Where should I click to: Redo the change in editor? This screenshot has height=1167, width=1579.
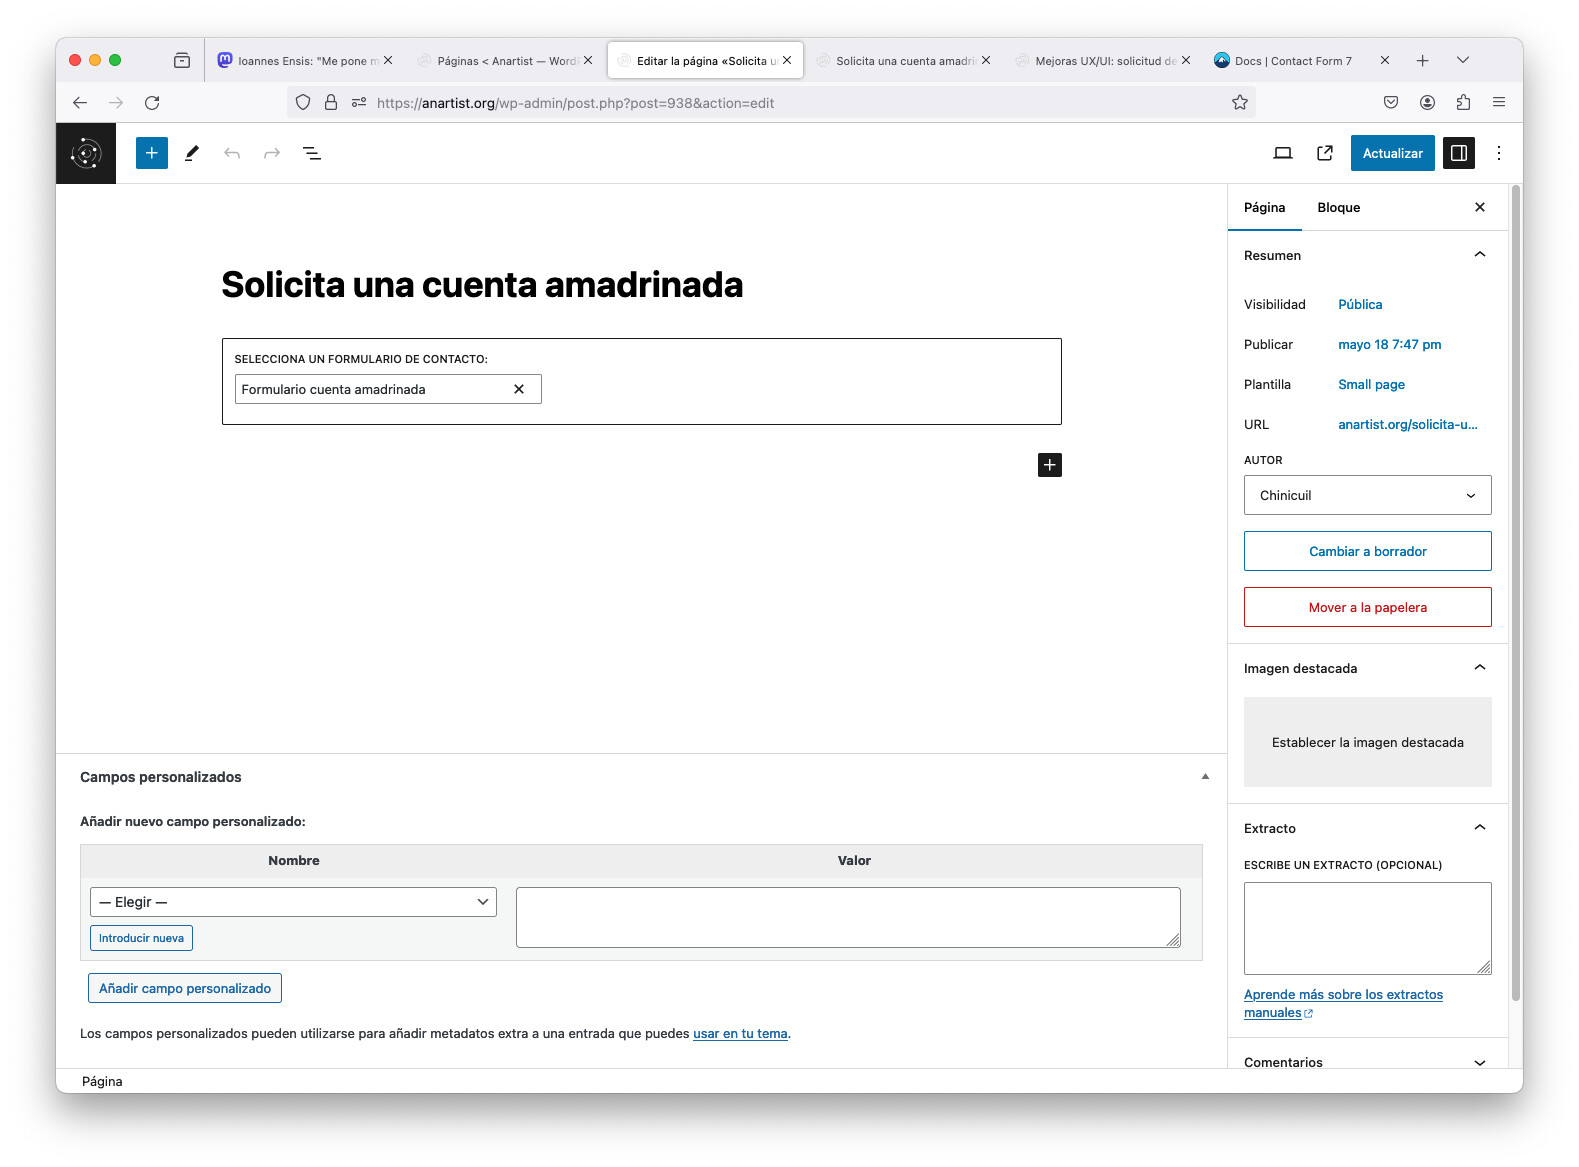point(272,153)
